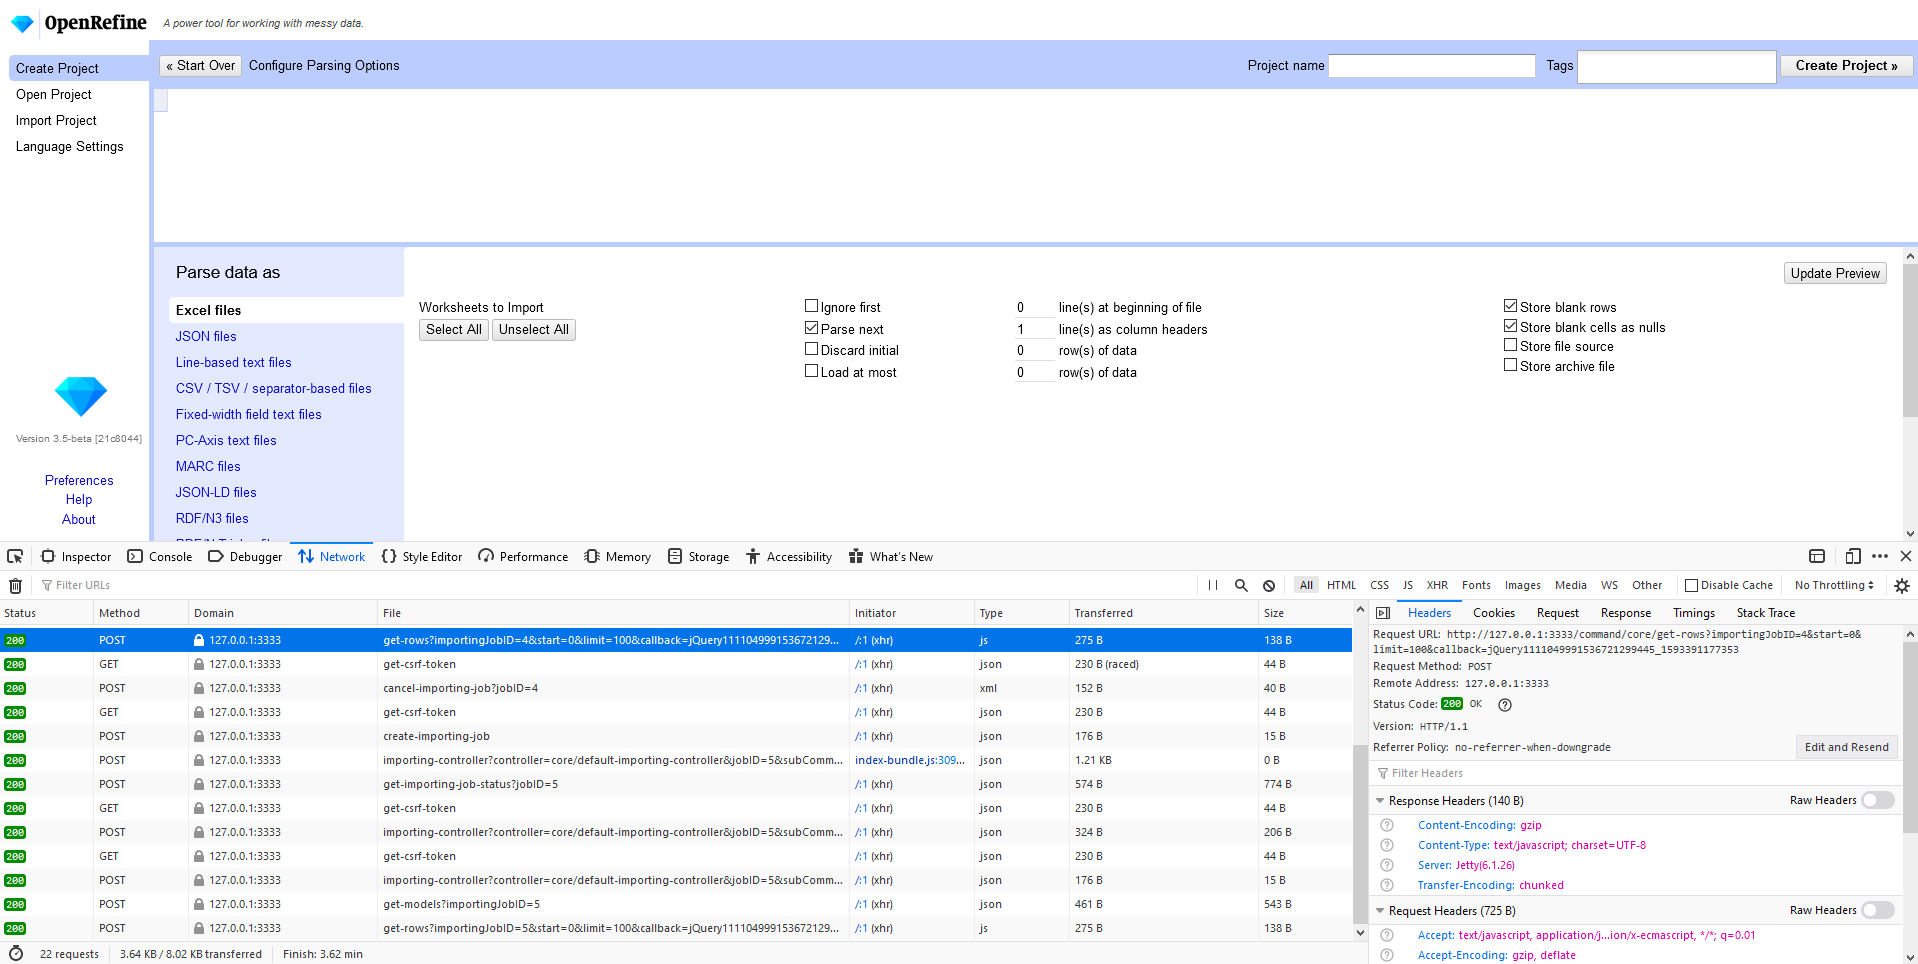The image size is (1918, 964).
Task: Open the Response tab in request details
Action: click(x=1625, y=613)
